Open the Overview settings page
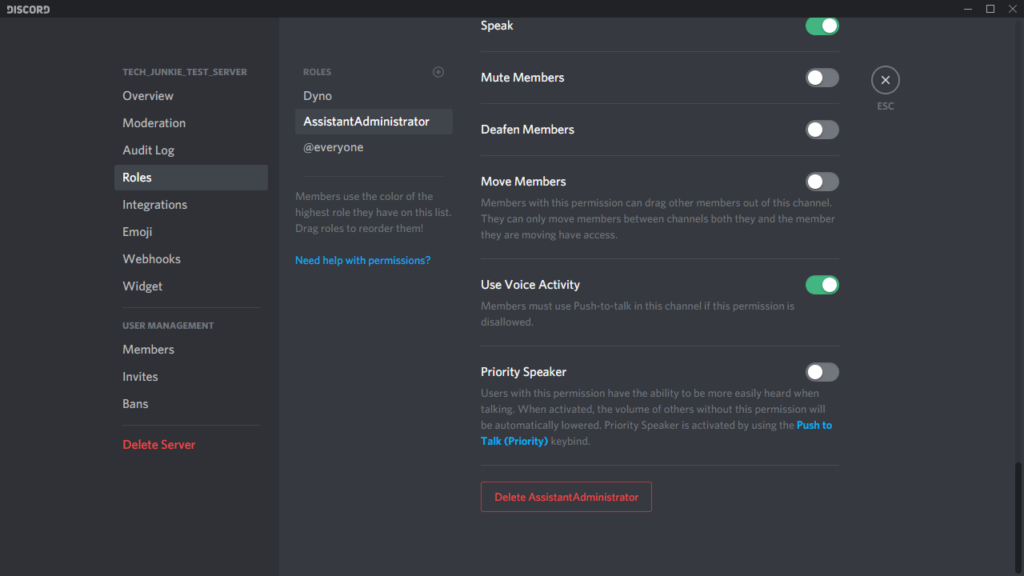The image size is (1024, 576). tap(148, 96)
